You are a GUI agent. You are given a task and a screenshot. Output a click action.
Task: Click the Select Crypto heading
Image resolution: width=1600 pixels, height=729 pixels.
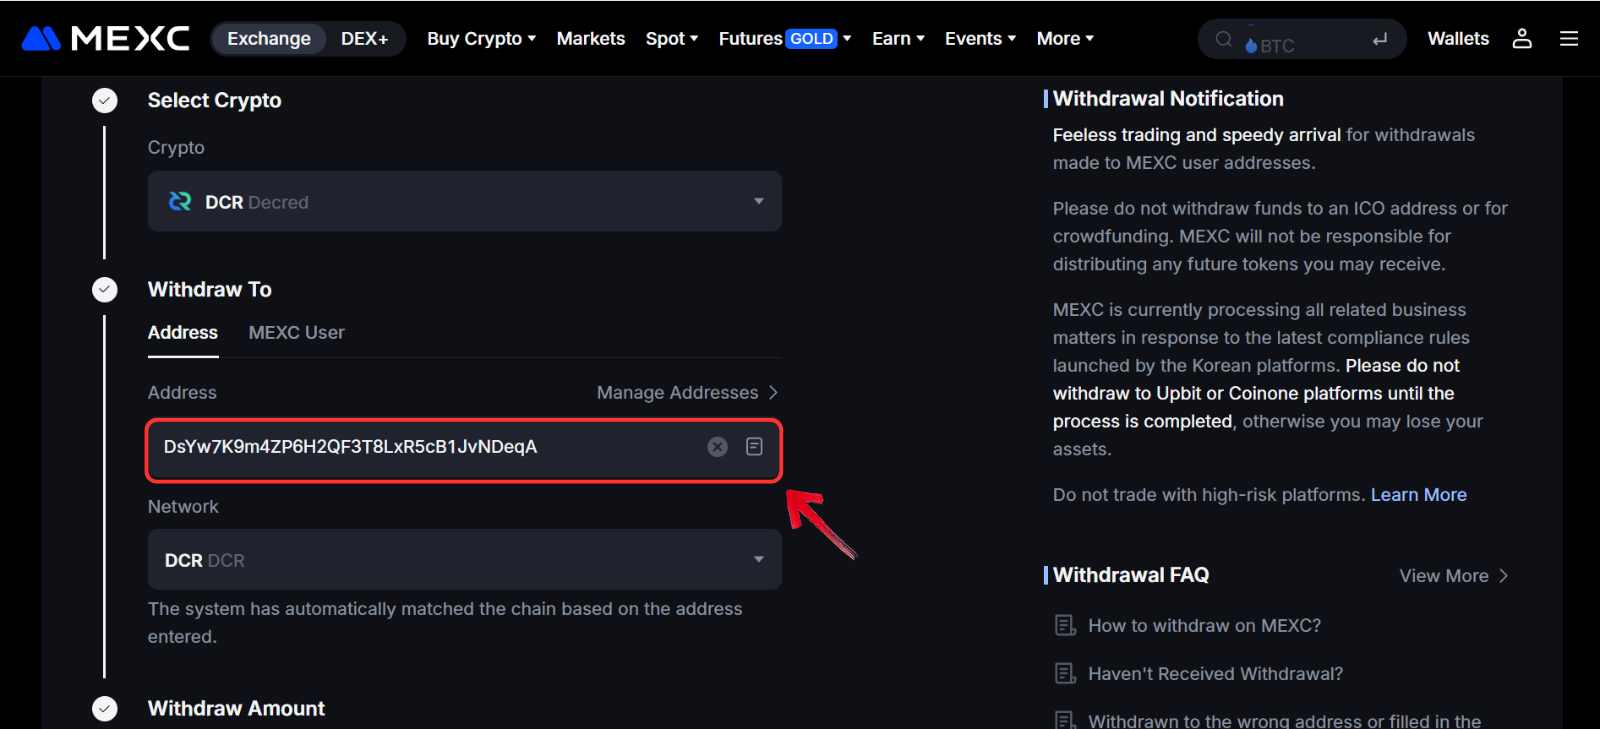pos(214,100)
